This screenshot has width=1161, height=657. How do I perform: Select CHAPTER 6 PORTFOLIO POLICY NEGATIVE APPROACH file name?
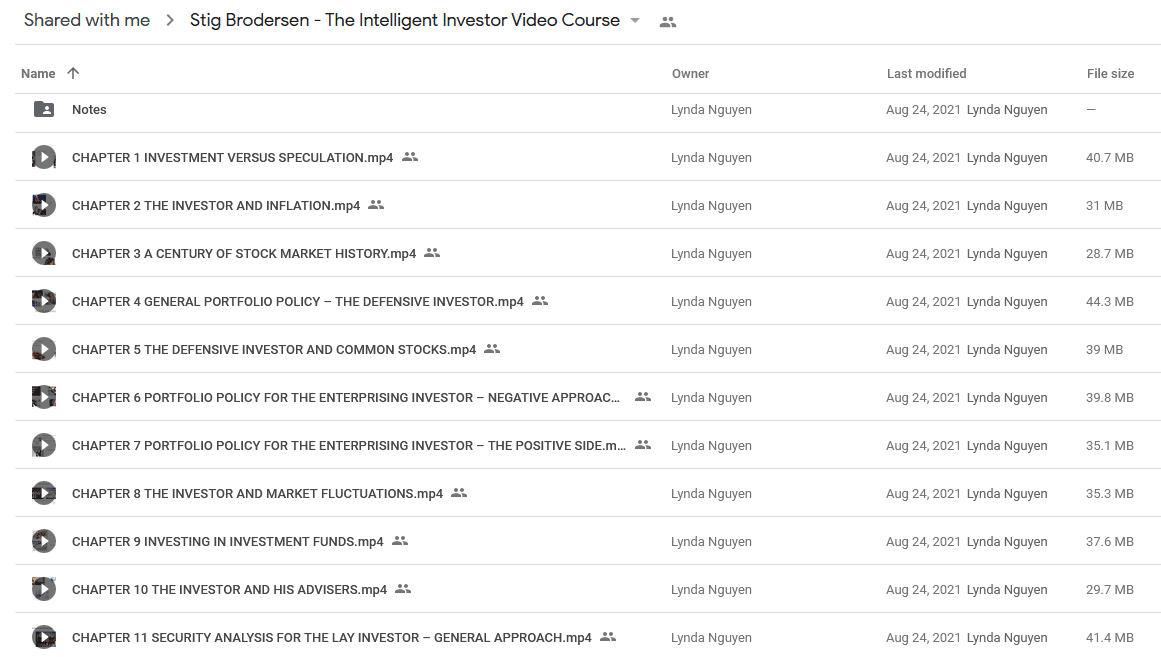(346, 398)
